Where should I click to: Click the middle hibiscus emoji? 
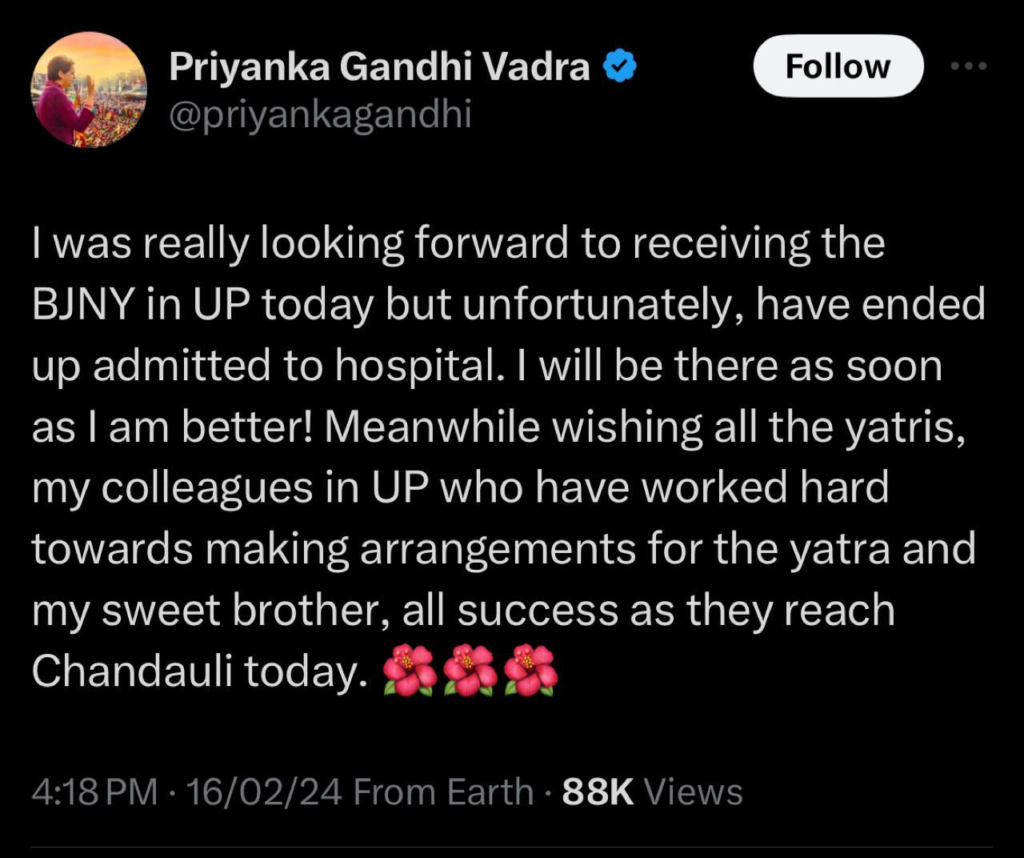(470, 670)
